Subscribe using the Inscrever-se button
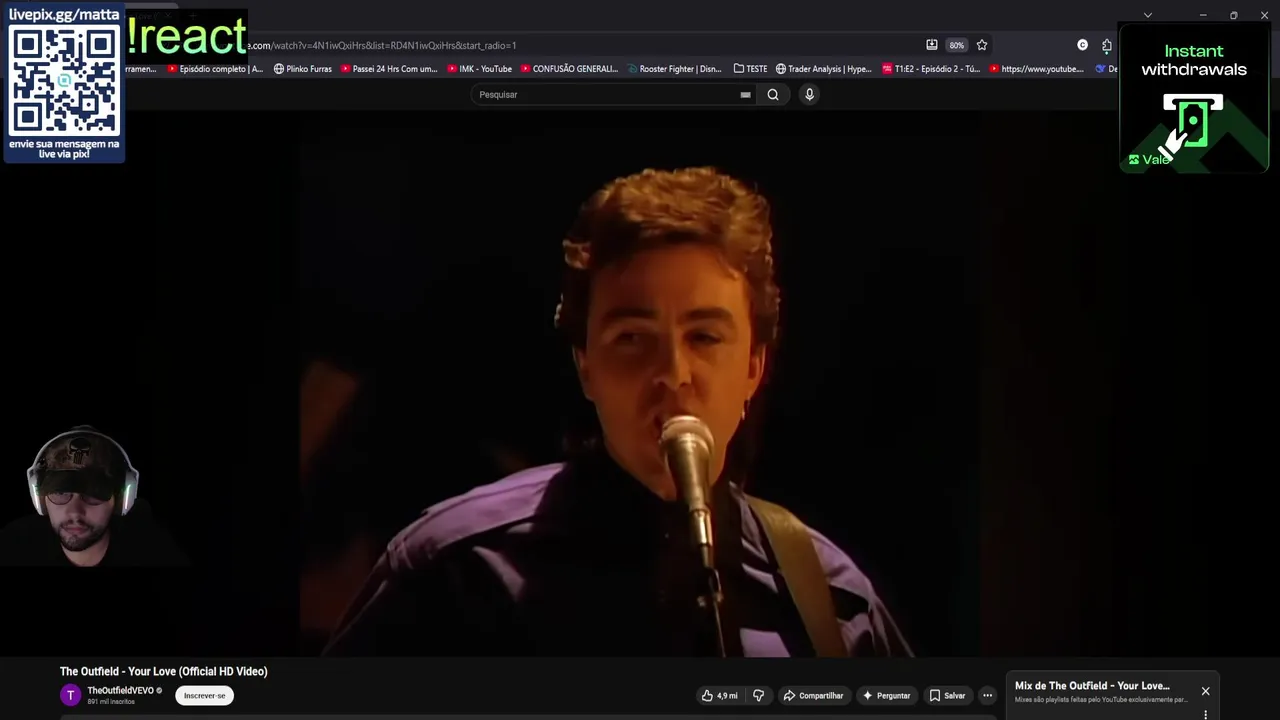 (x=204, y=695)
